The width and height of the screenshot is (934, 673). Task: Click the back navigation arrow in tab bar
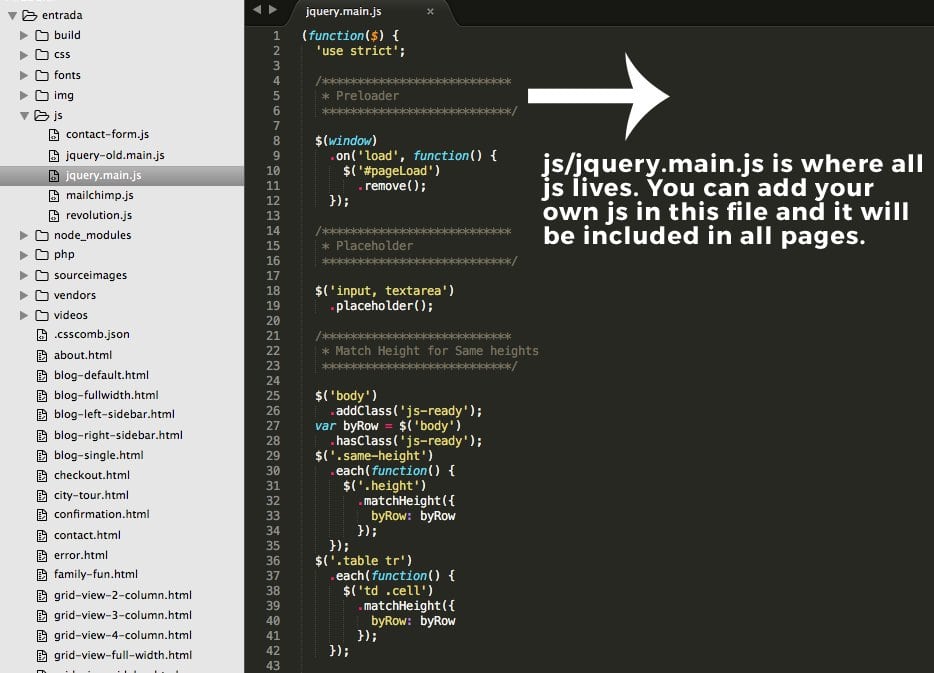tap(257, 10)
